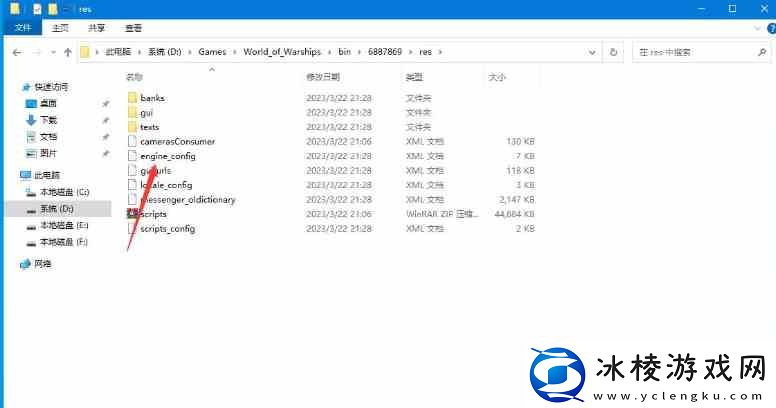Select the engine_config file icon

[132, 156]
